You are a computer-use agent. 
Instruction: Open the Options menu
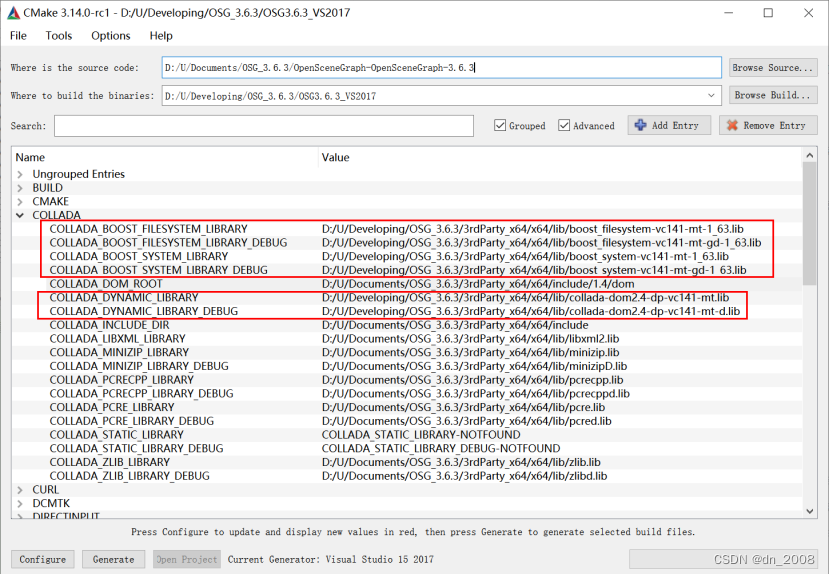111,35
